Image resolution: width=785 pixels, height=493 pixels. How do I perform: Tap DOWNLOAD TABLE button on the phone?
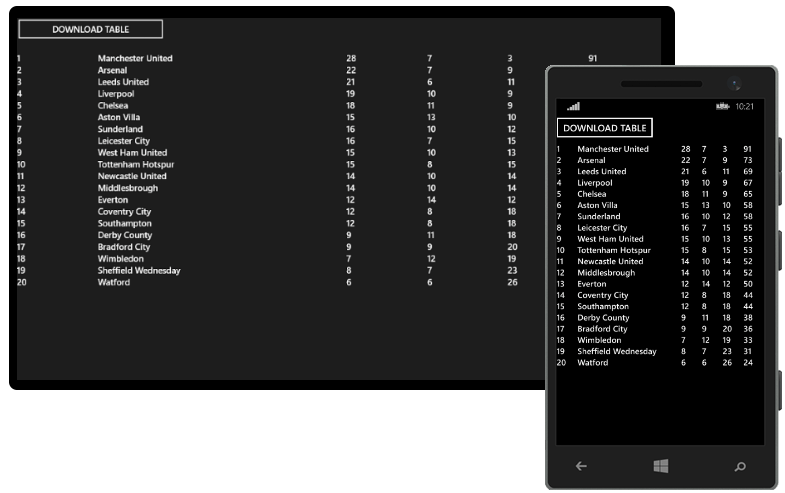[x=604, y=128]
